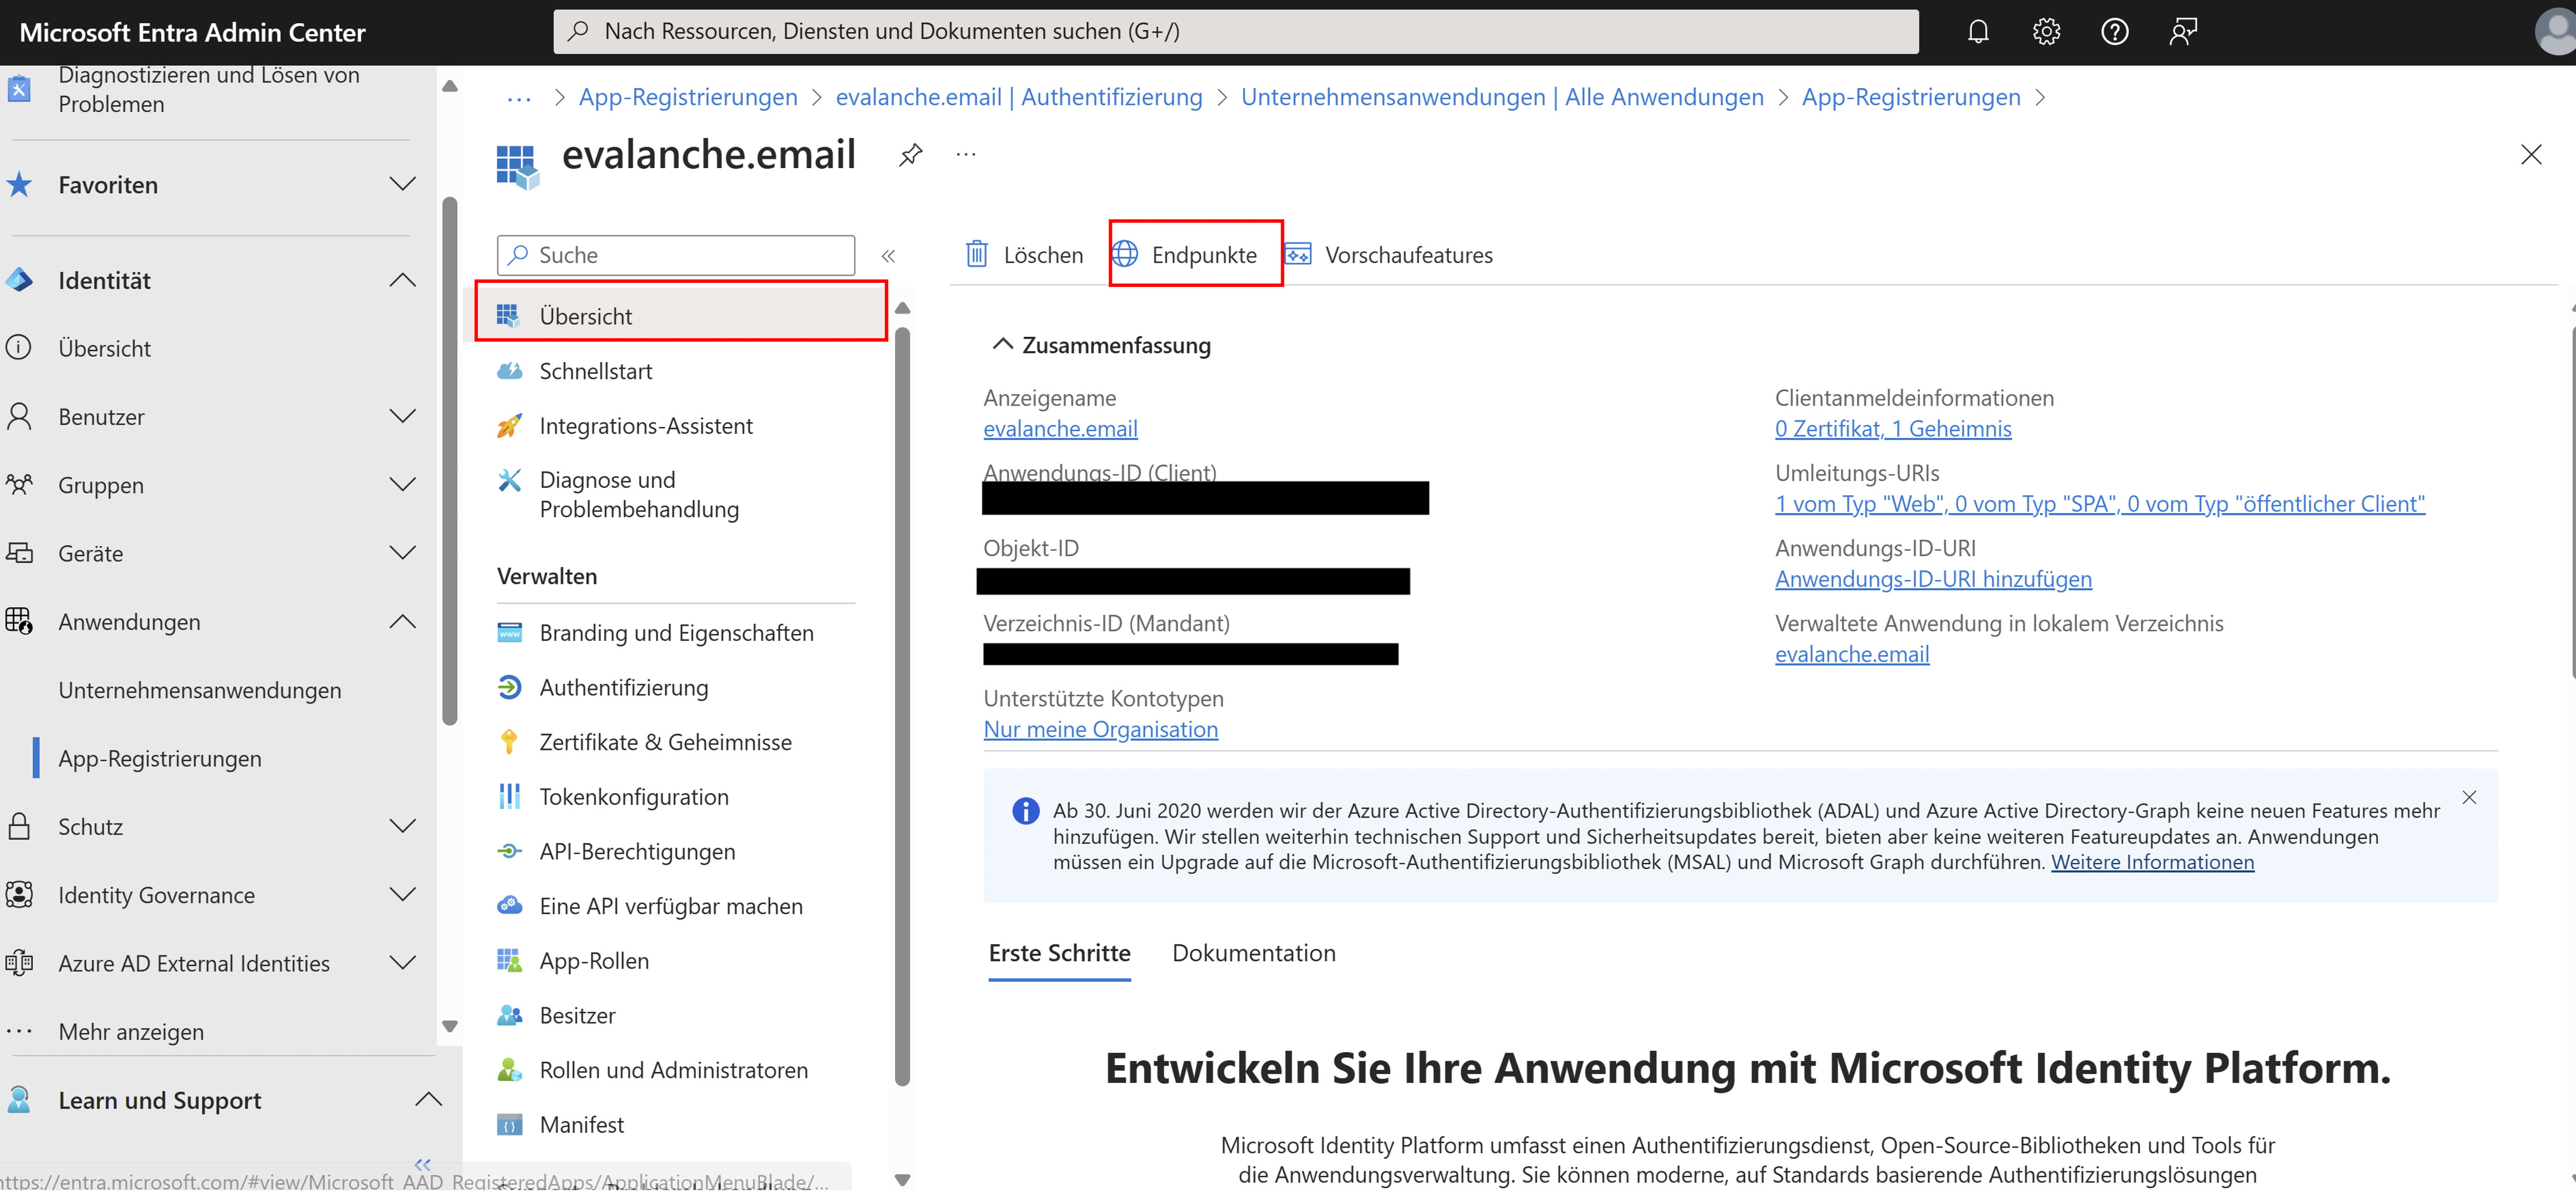Collapse the Zusammenfassung section
The image size is (2576, 1193).
(x=1002, y=345)
